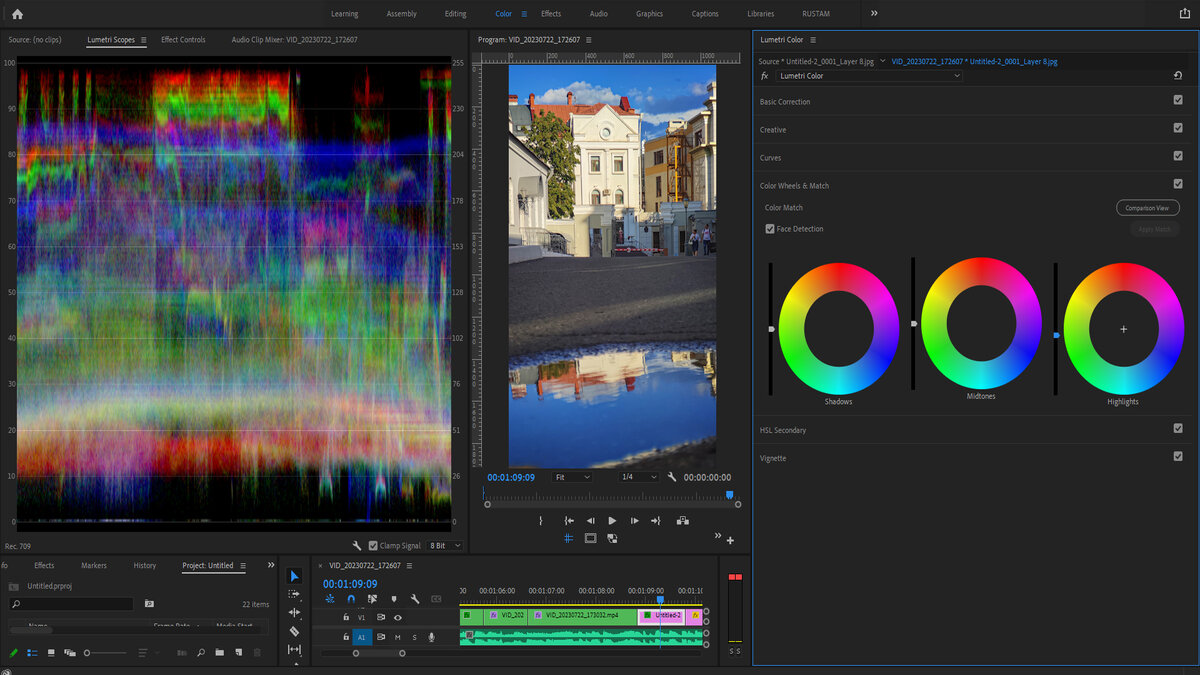
Task: Toggle the timeline snap magnet icon
Action: (351, 599)
